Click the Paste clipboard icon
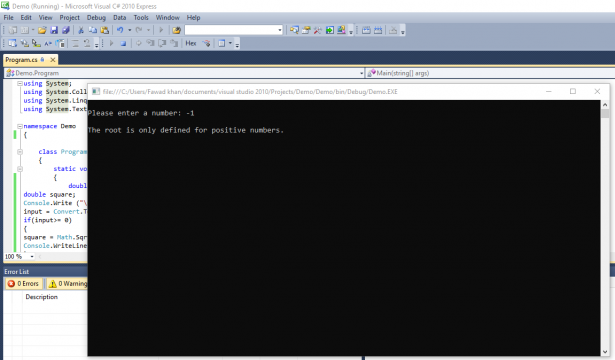Screen dimensions: 615x360 click(x=104, y=30)
